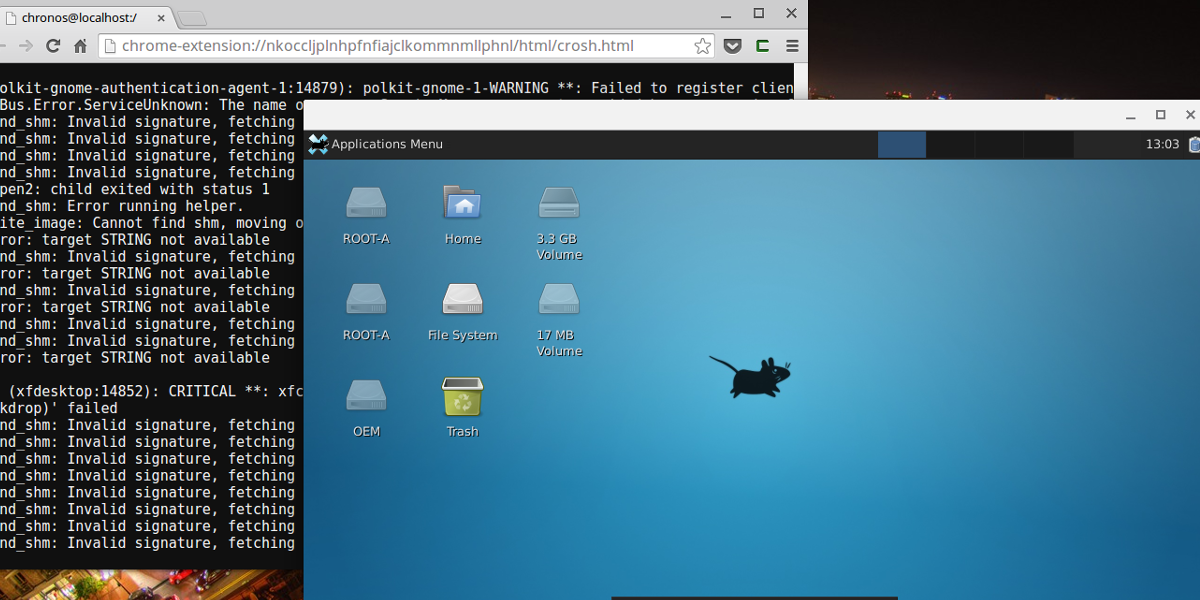This screenshot has width=1200, height=600.
Task: Select the File System drive icon
Action: tap(462, 300)
